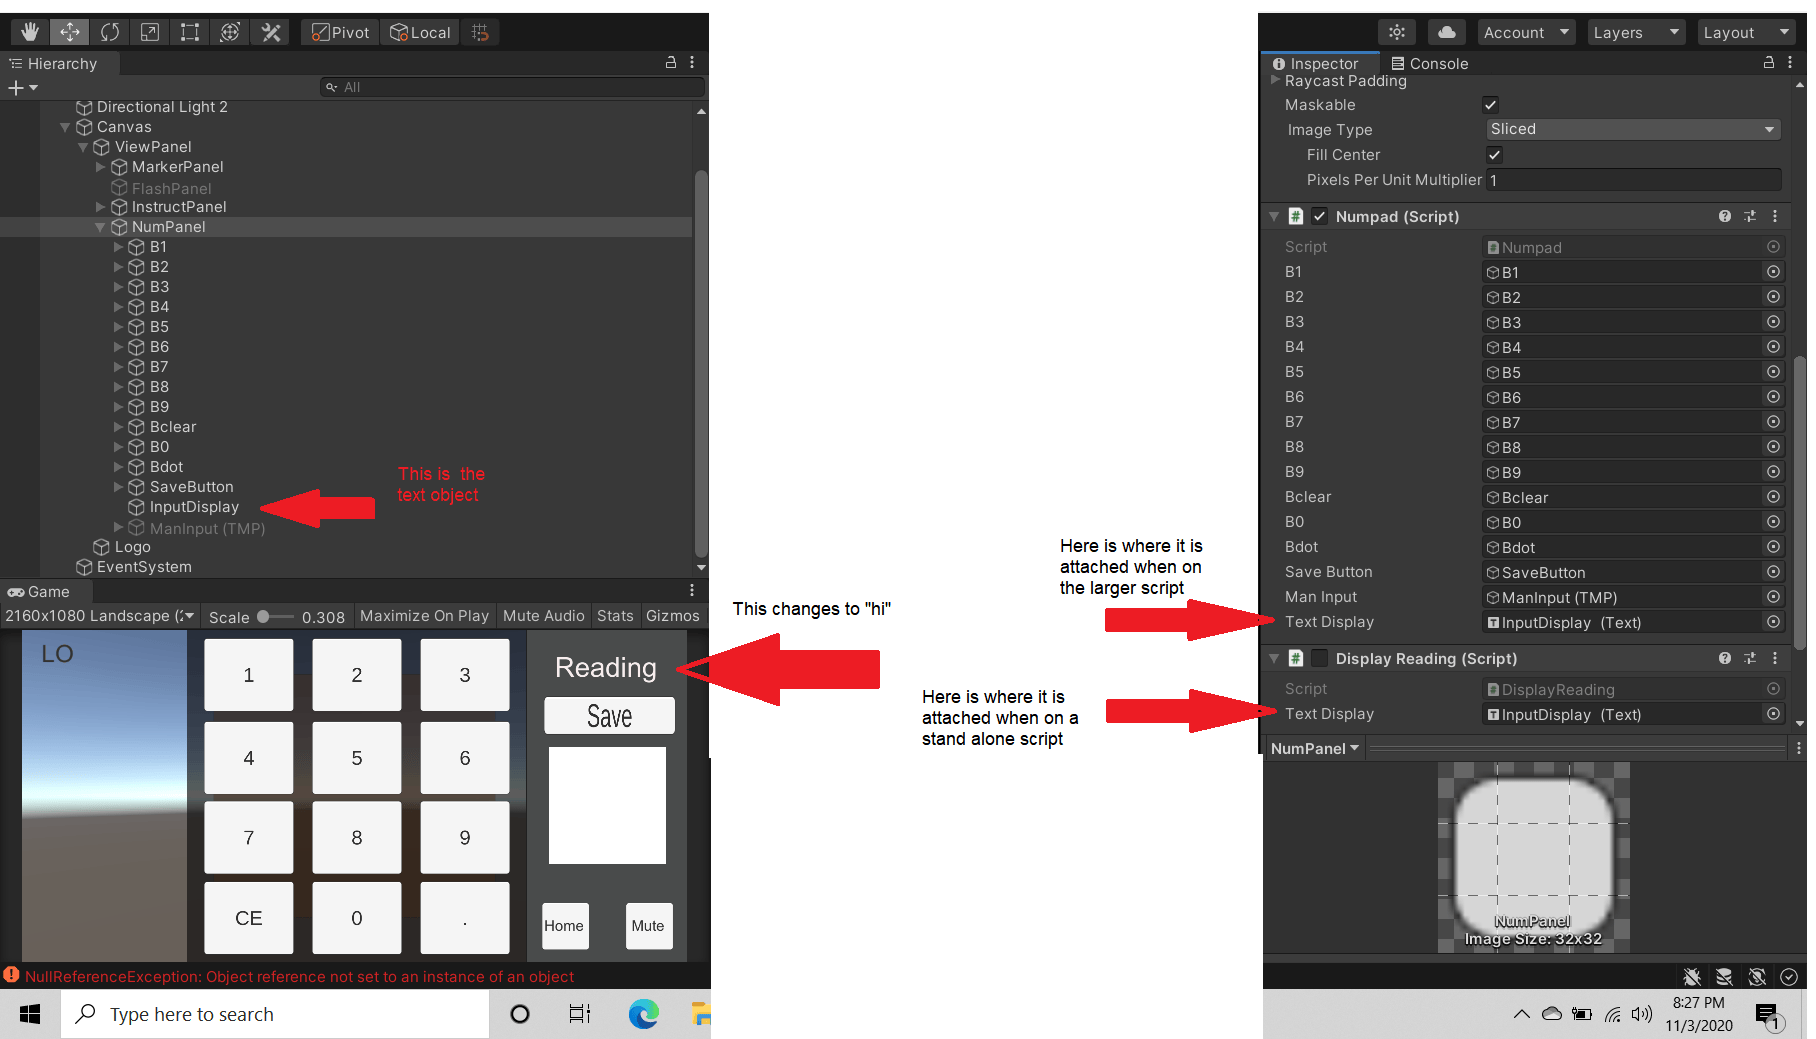Toggle Maximize On Play

[x=424, y=616]
